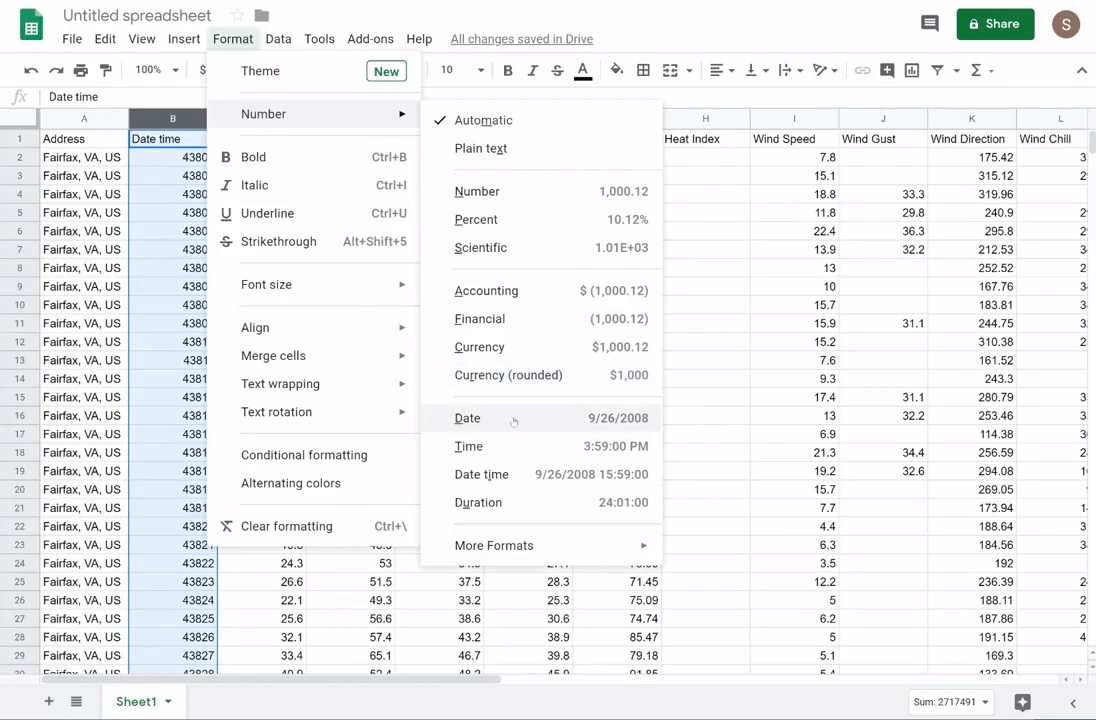This screenshot has height=720, width=1096.
Task: Insert a comment via toolbar icon
Action: click(x=887, y=70)
